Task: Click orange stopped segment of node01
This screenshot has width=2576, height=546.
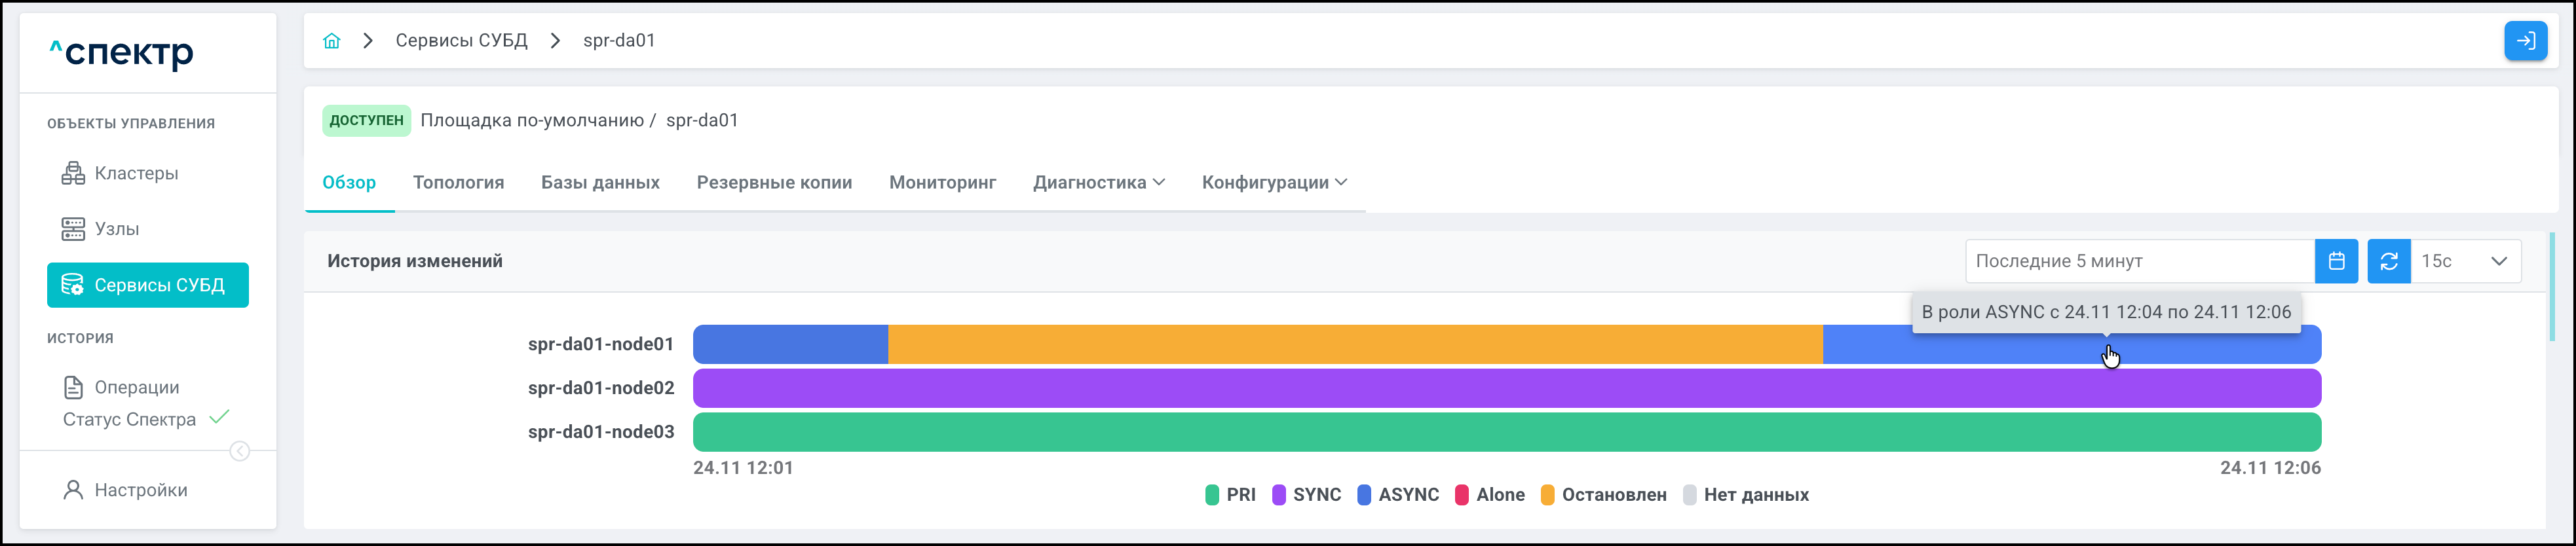Action: coord(1355,344)
